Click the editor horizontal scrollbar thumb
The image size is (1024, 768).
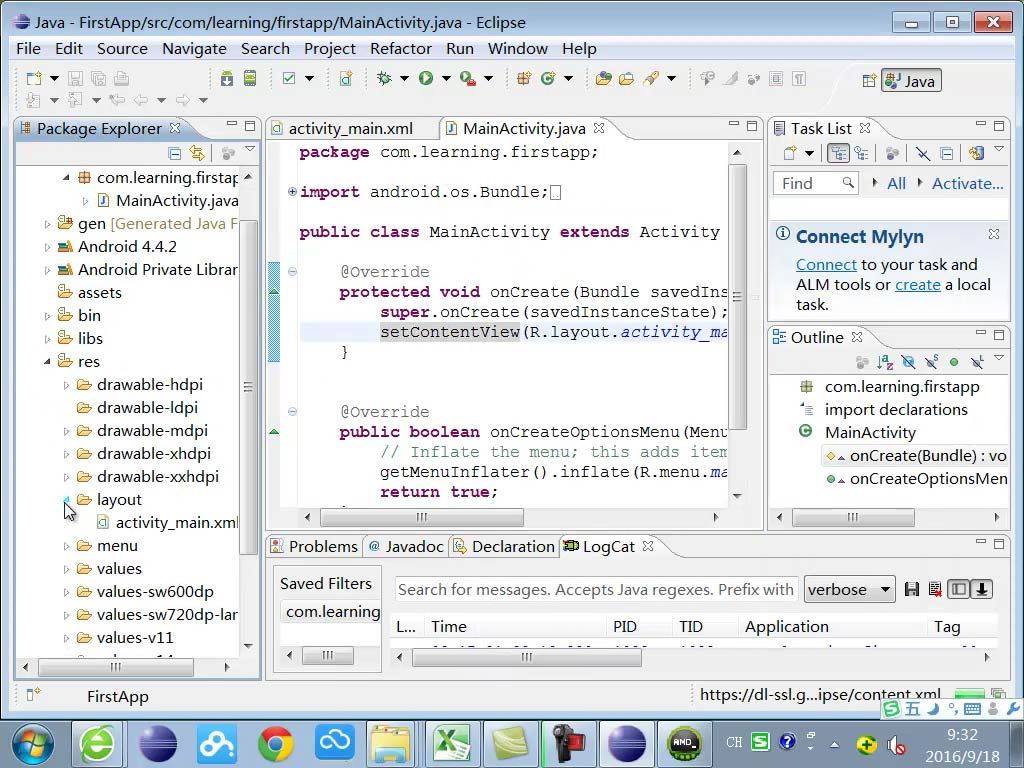pos(422,517)
